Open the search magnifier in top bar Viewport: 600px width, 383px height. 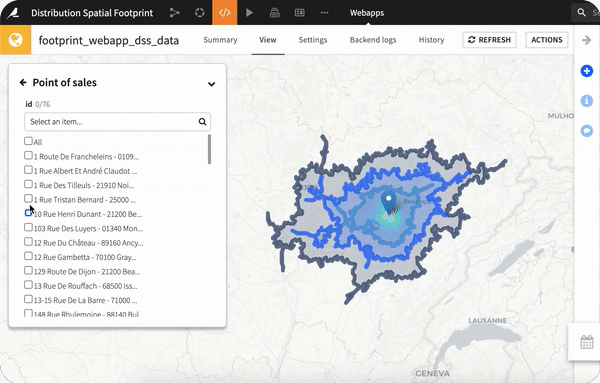click(581, 13)
